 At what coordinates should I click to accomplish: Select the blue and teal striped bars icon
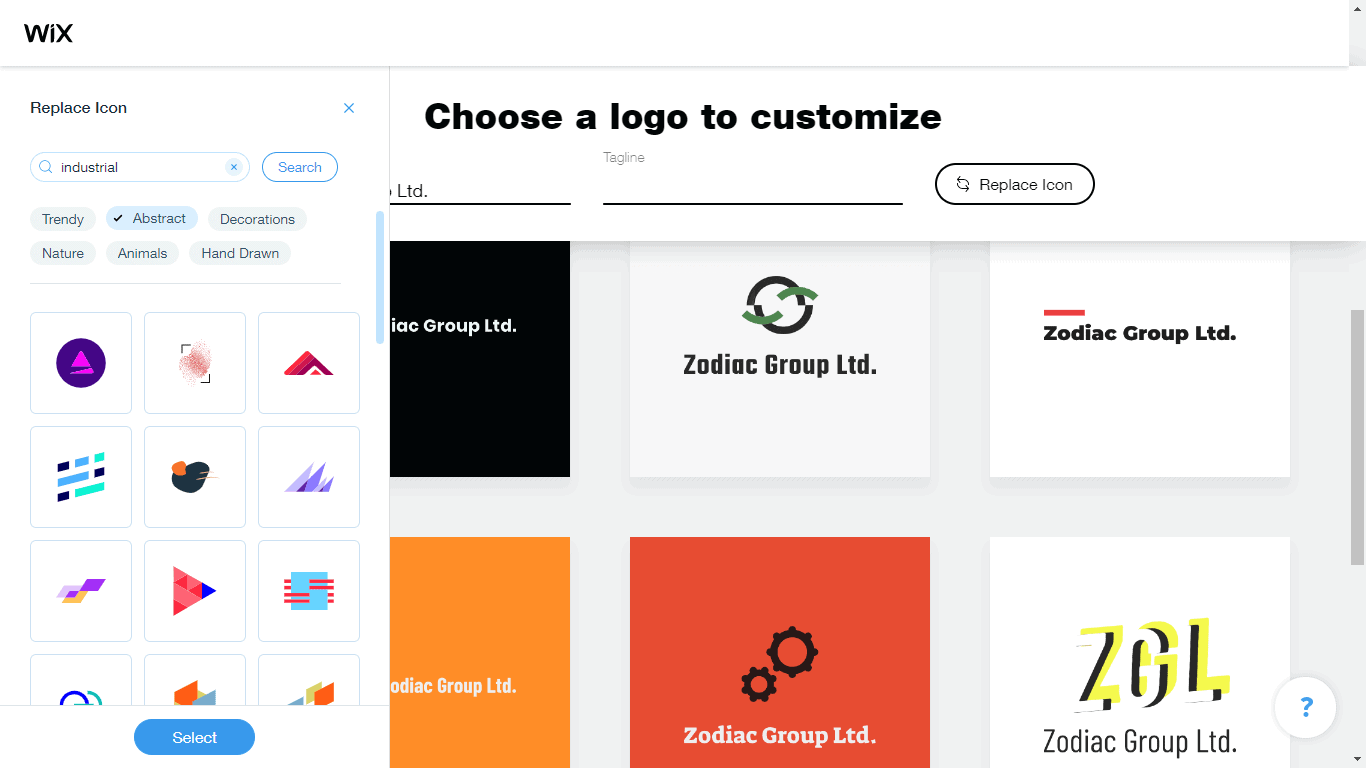(81, 477)
